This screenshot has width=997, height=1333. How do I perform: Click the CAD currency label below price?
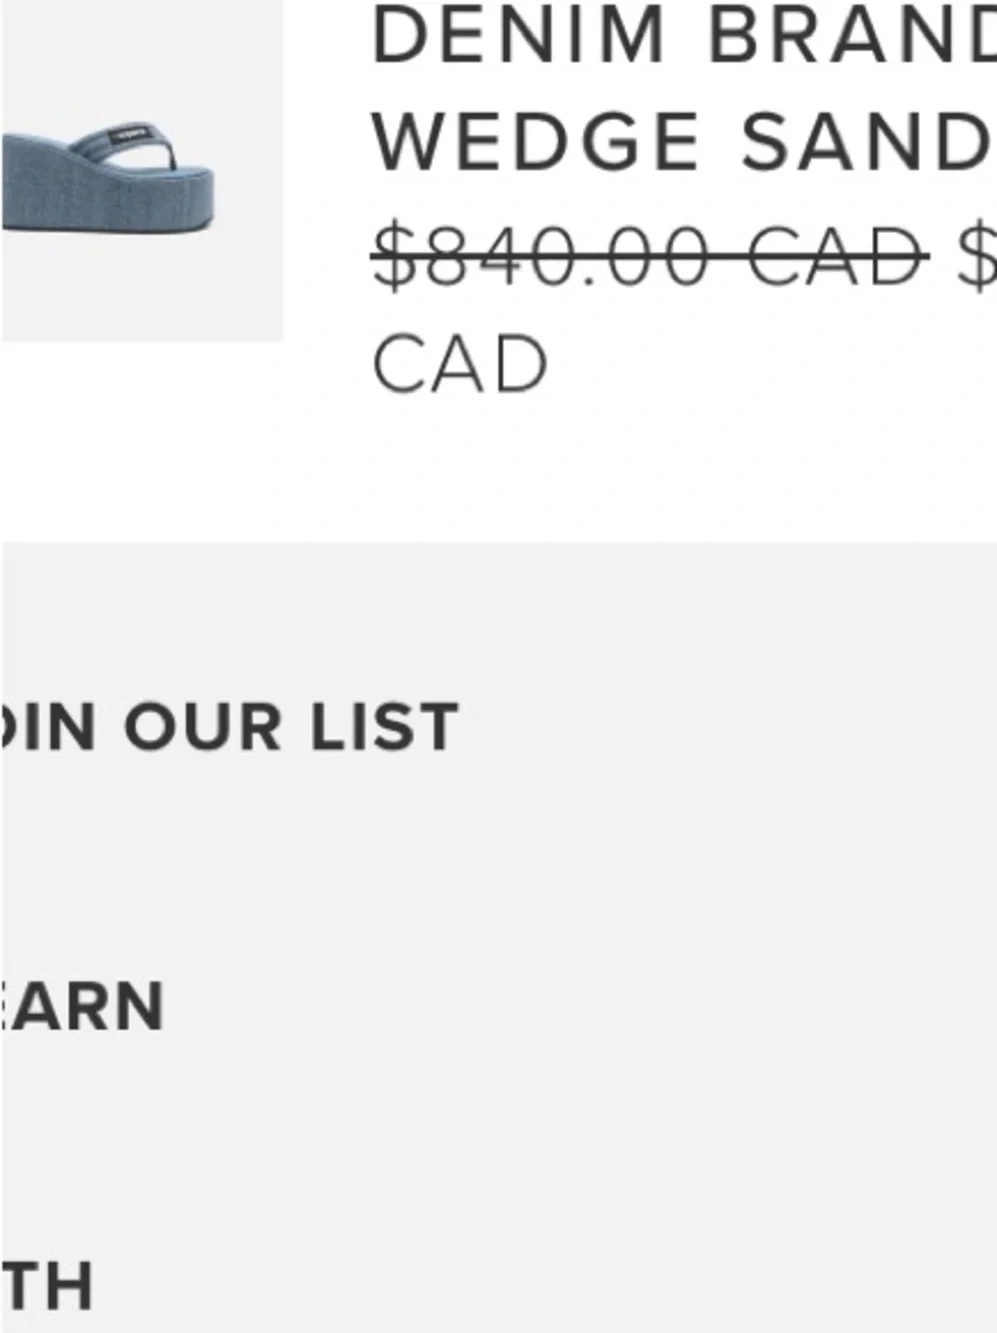point(459,364)
